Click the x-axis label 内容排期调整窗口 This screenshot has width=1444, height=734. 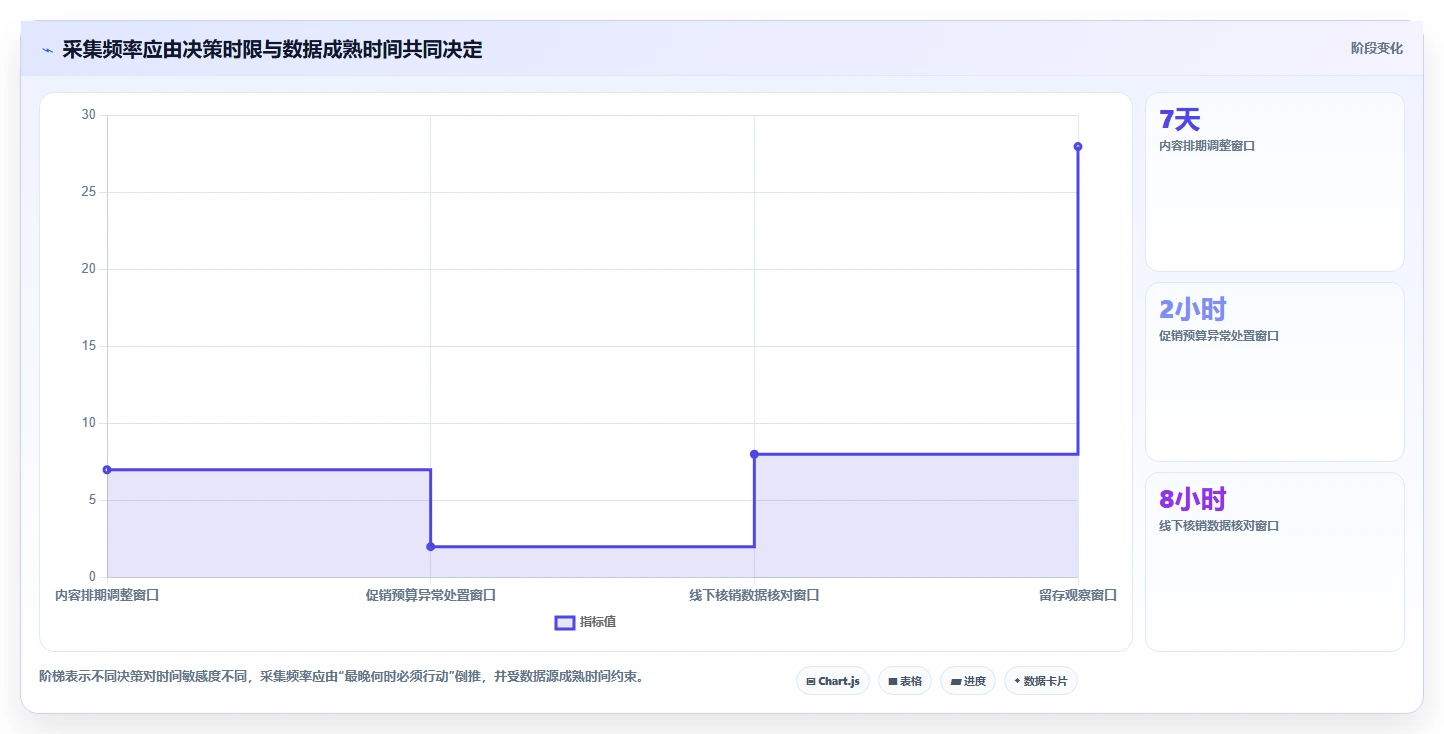coord(107,595)
